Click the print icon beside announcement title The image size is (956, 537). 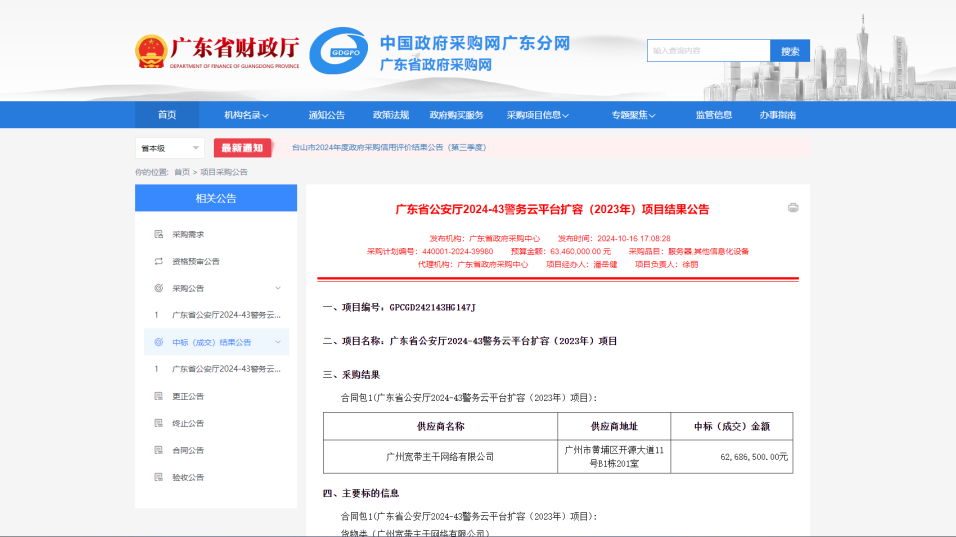(x=793, y=208)
